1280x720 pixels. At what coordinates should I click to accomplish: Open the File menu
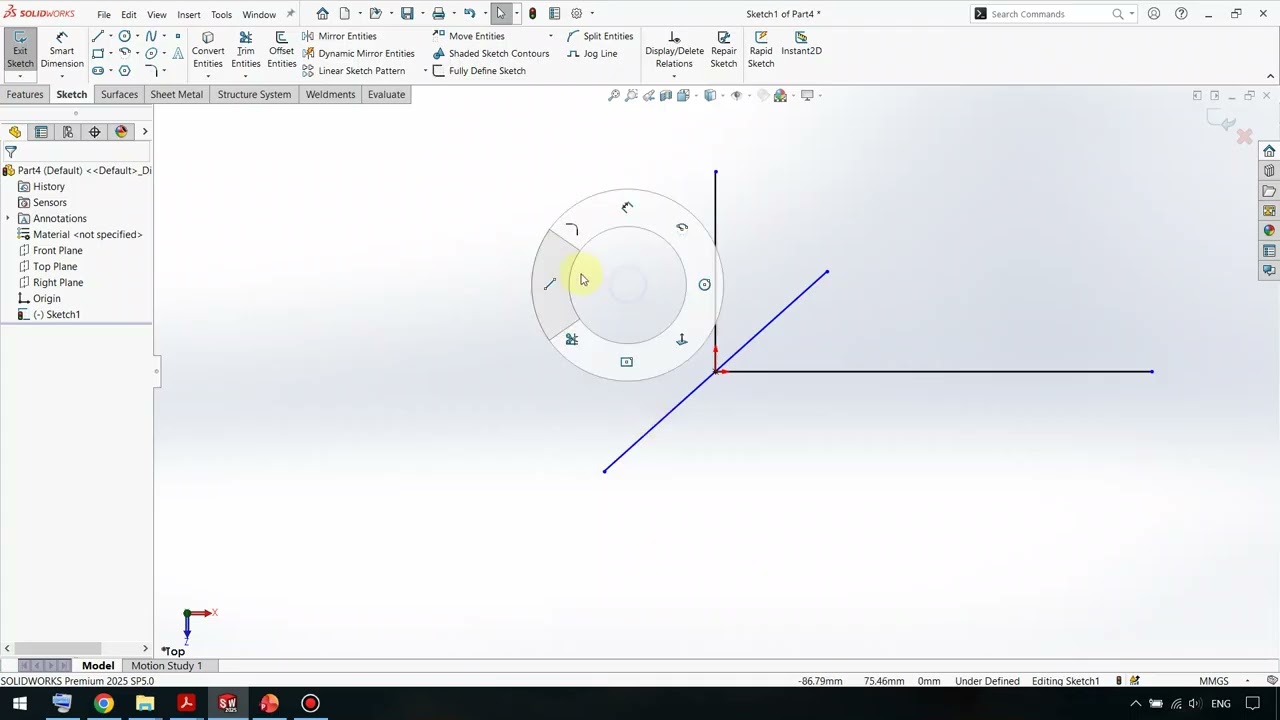tap(104, 15)
